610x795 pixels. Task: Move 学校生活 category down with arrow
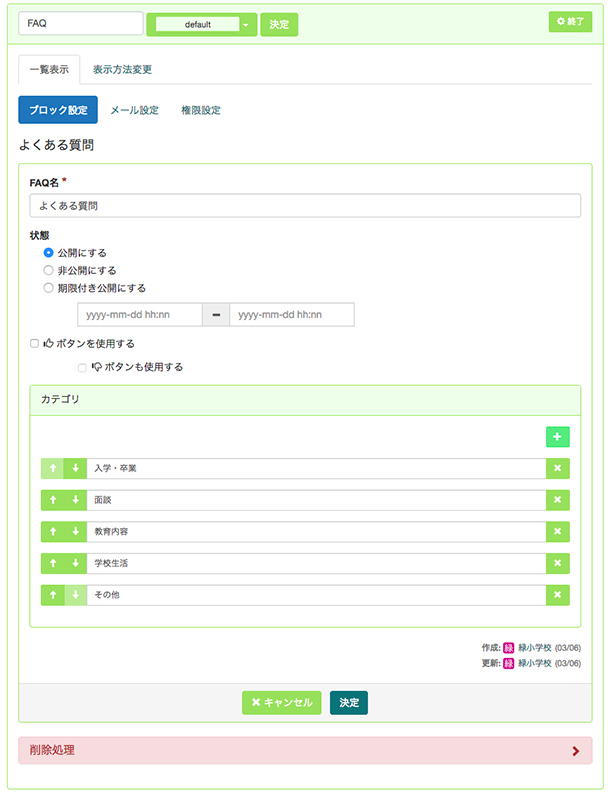(76, 563)
